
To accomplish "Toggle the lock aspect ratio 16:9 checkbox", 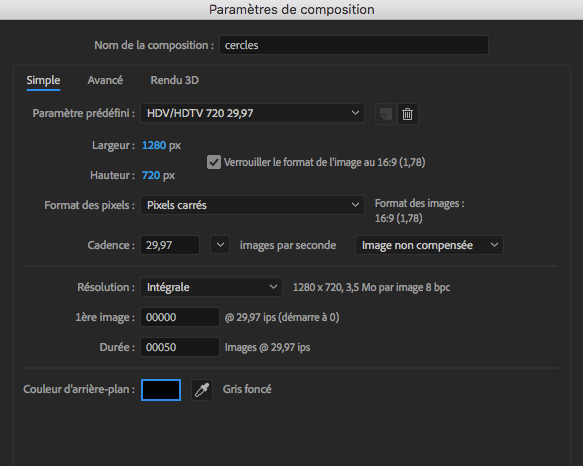I will coord(214,162).
